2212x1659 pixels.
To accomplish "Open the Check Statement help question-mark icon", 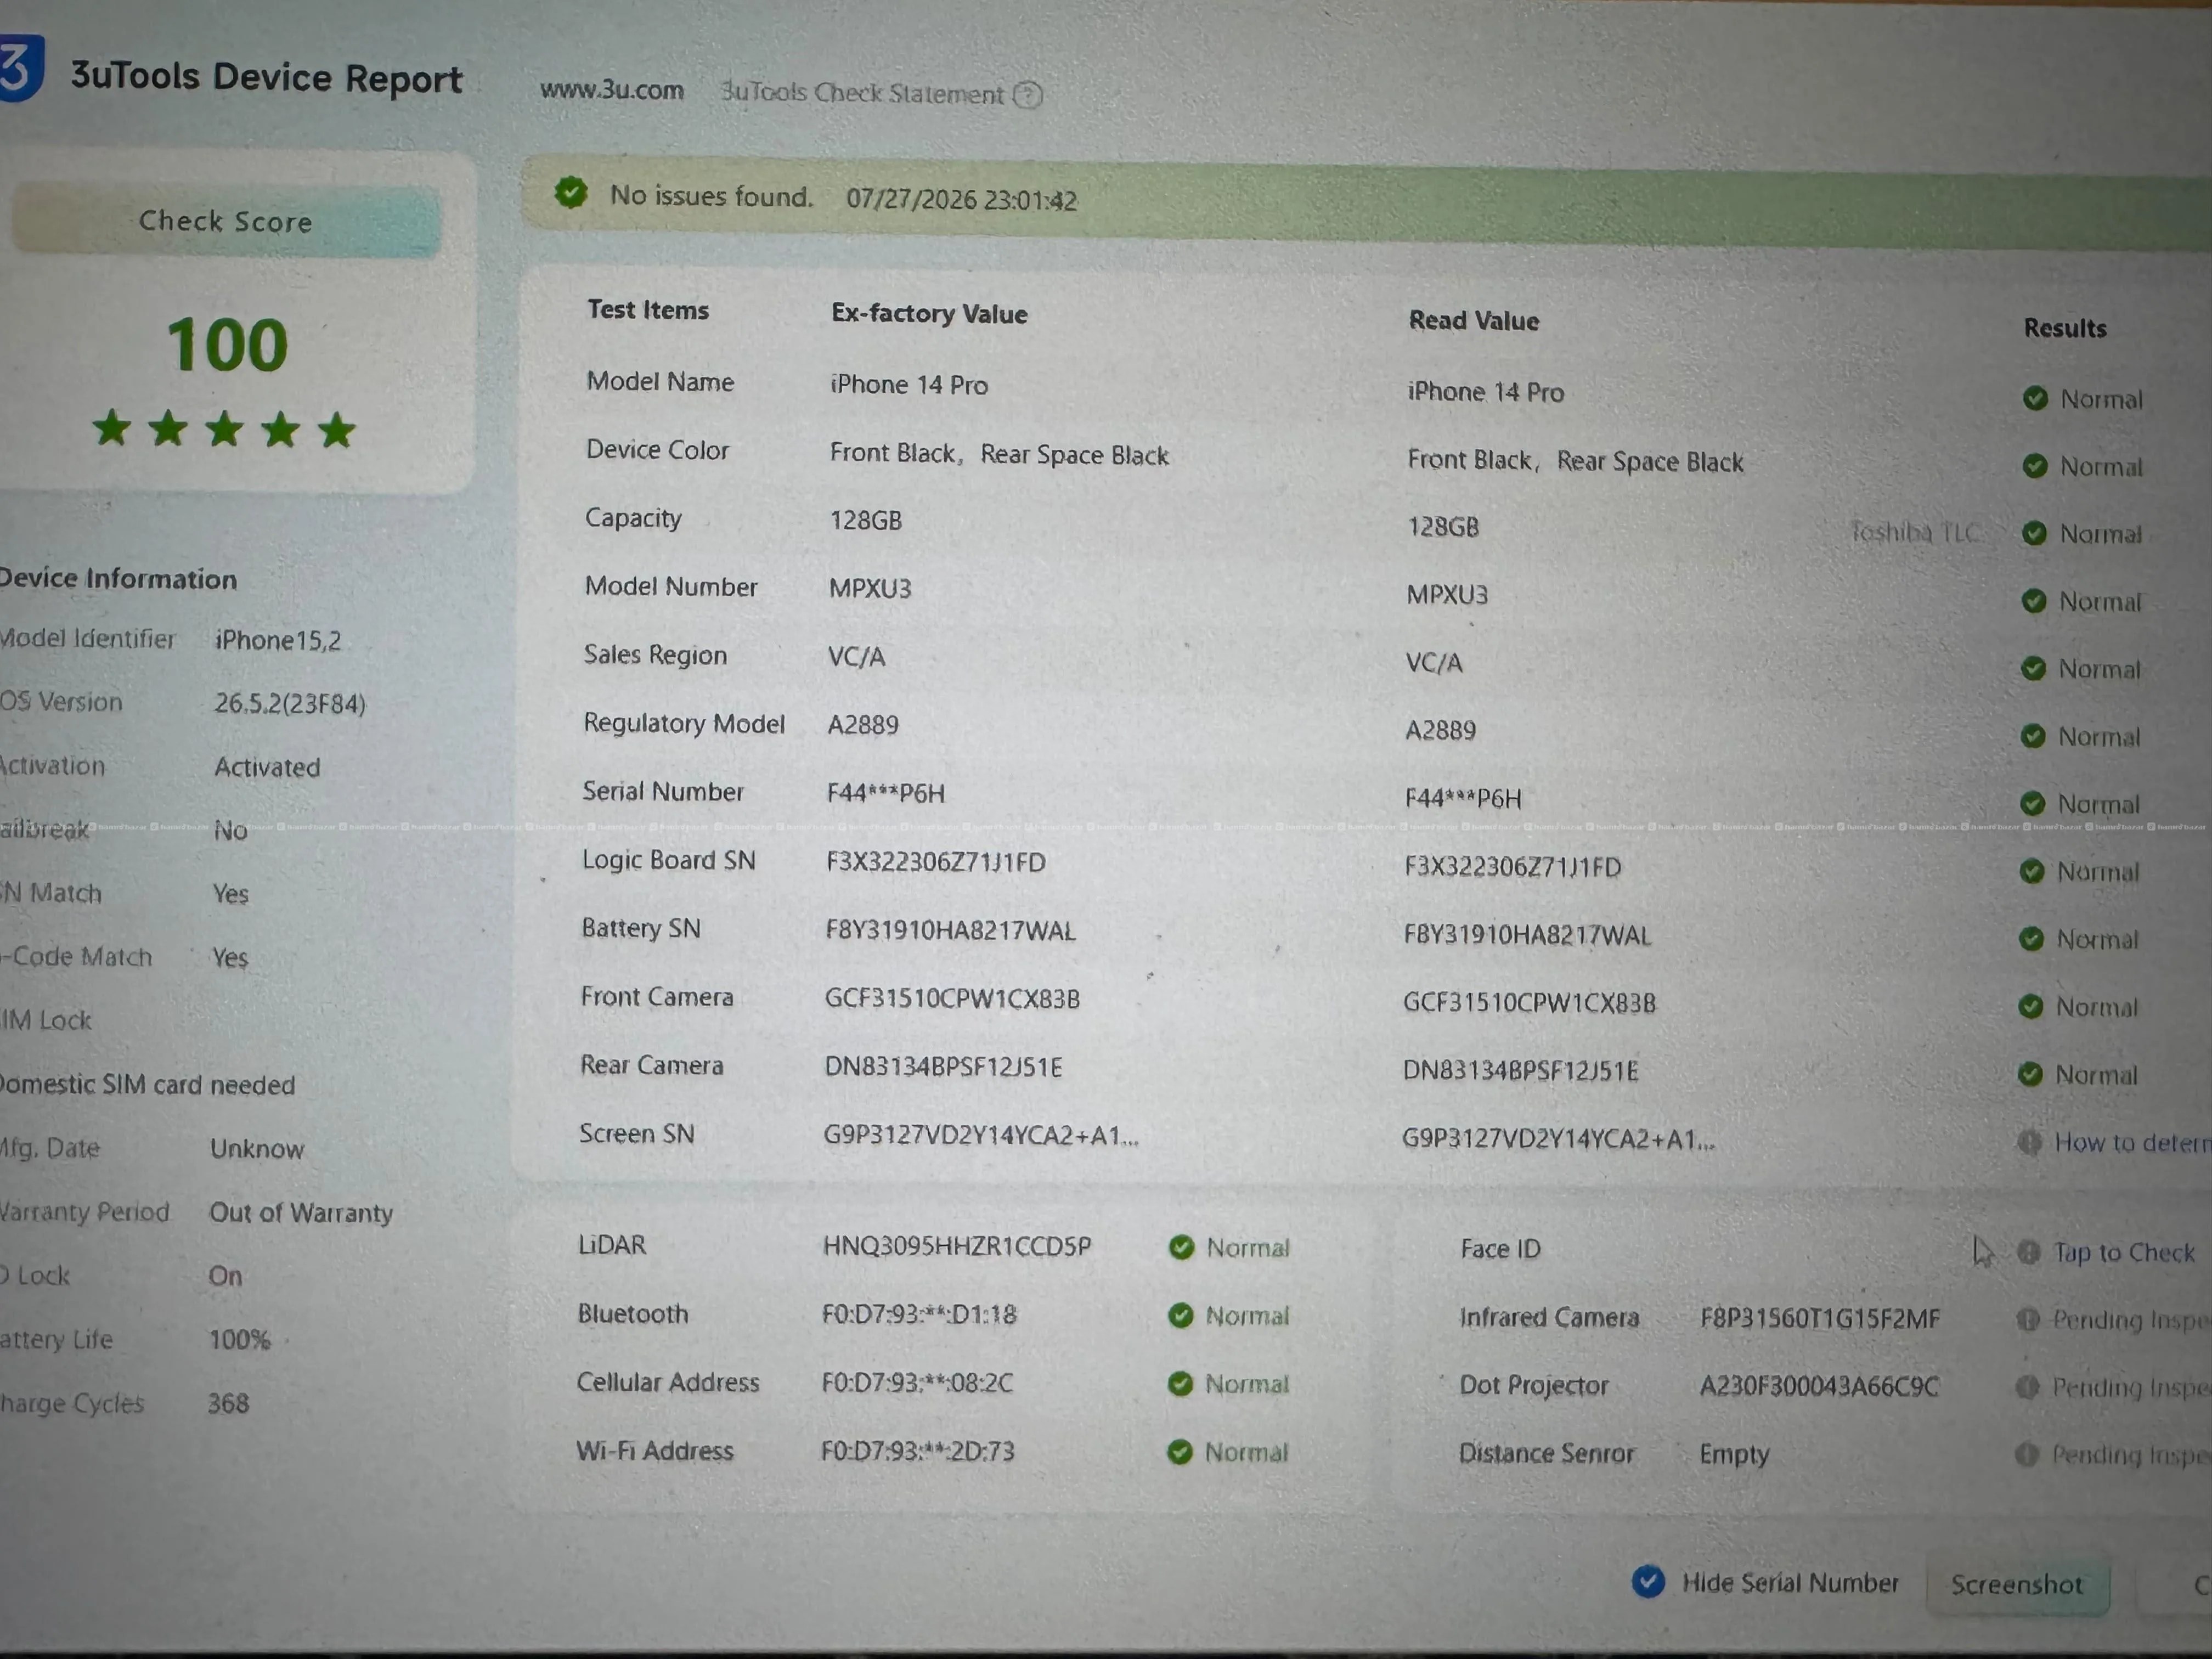I will [x=1027, y=95].
